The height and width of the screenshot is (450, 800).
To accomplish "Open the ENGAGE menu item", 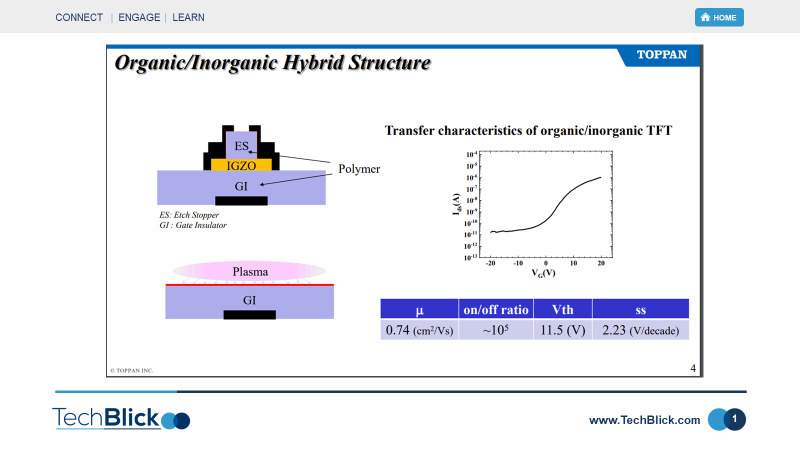I will click(139, 17).
